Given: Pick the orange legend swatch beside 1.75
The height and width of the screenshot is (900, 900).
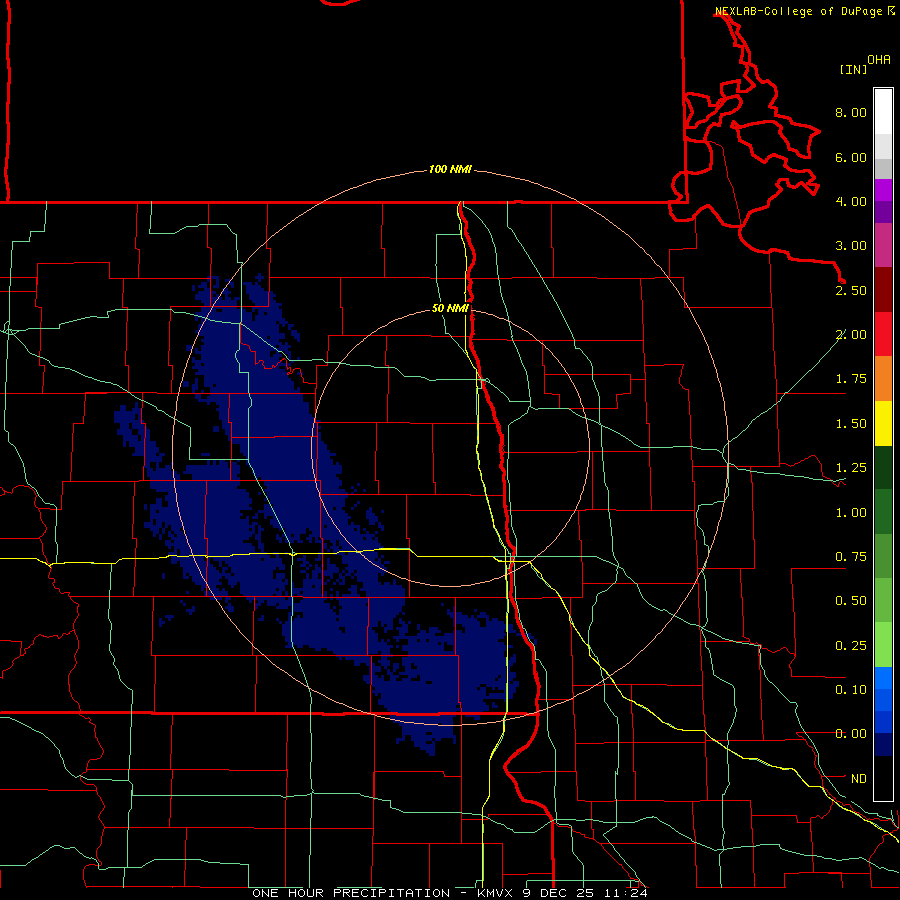Looking at the screenshot, I should [883, 379].
